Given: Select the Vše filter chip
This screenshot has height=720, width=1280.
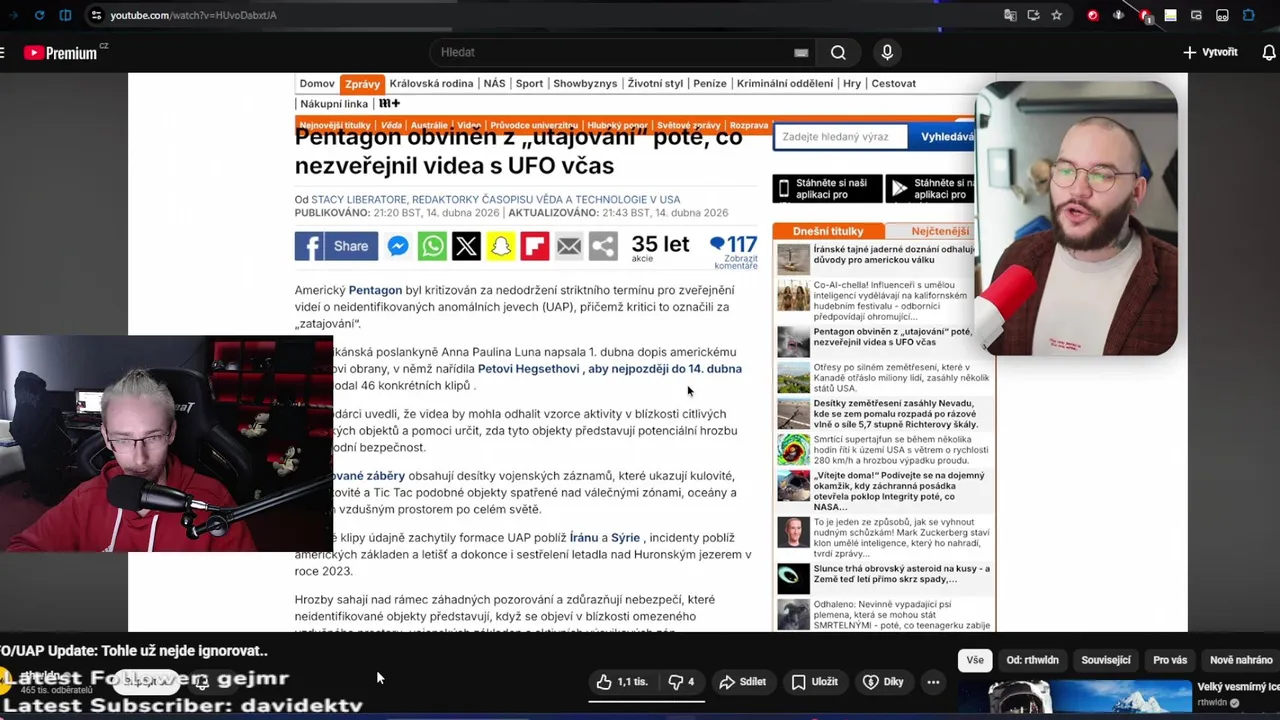Looking at the screenshot, I should pyautogui.click(x=975, y=660).
